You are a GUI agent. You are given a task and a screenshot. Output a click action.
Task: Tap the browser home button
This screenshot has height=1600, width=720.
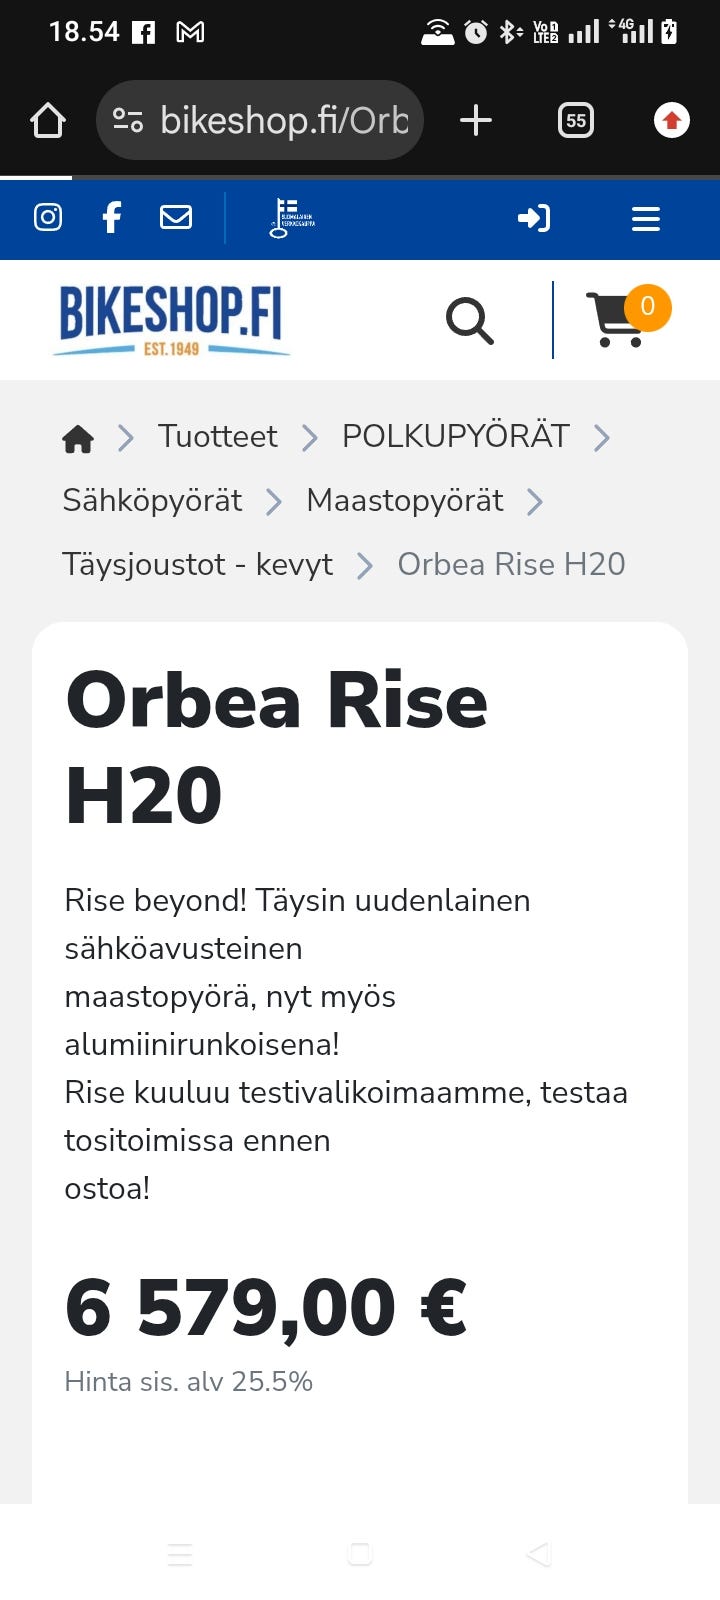(48, 121)
